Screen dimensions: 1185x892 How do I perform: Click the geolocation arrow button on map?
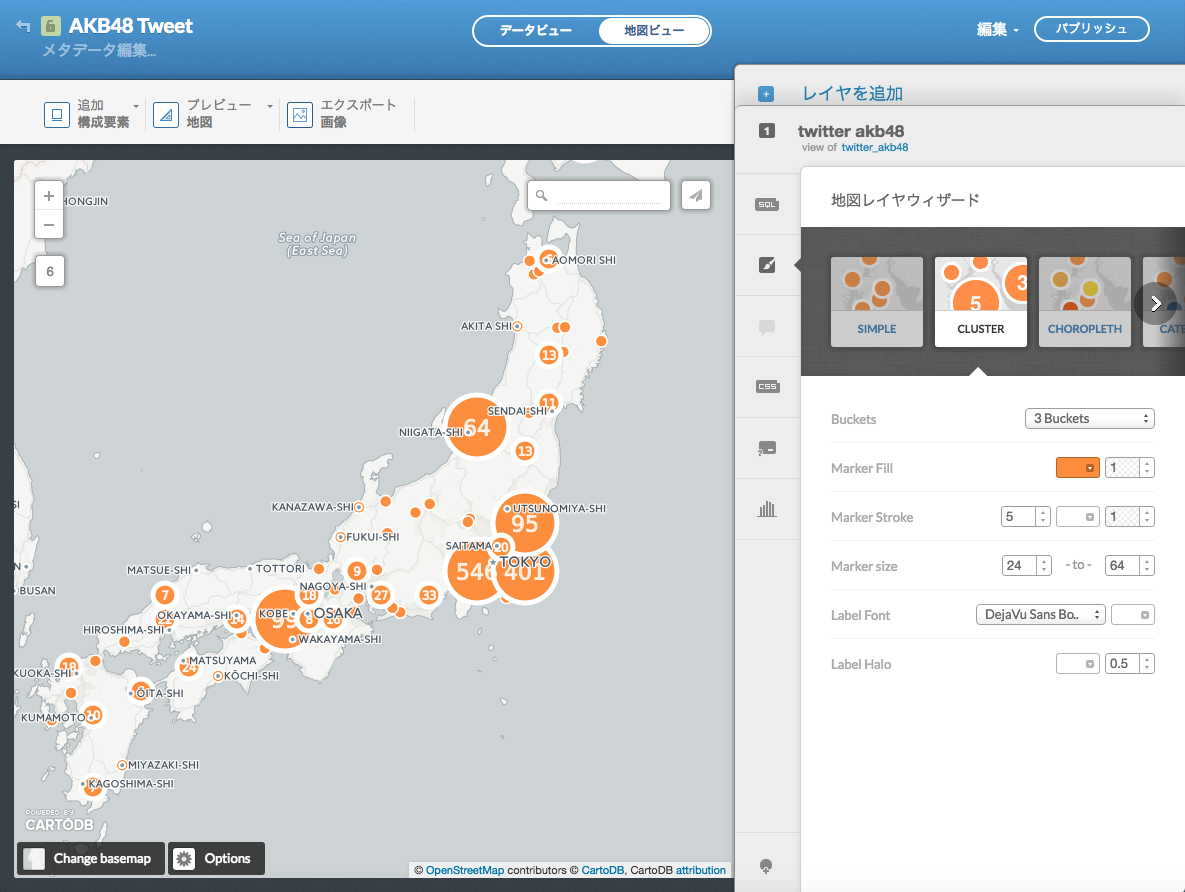point(695,195)
